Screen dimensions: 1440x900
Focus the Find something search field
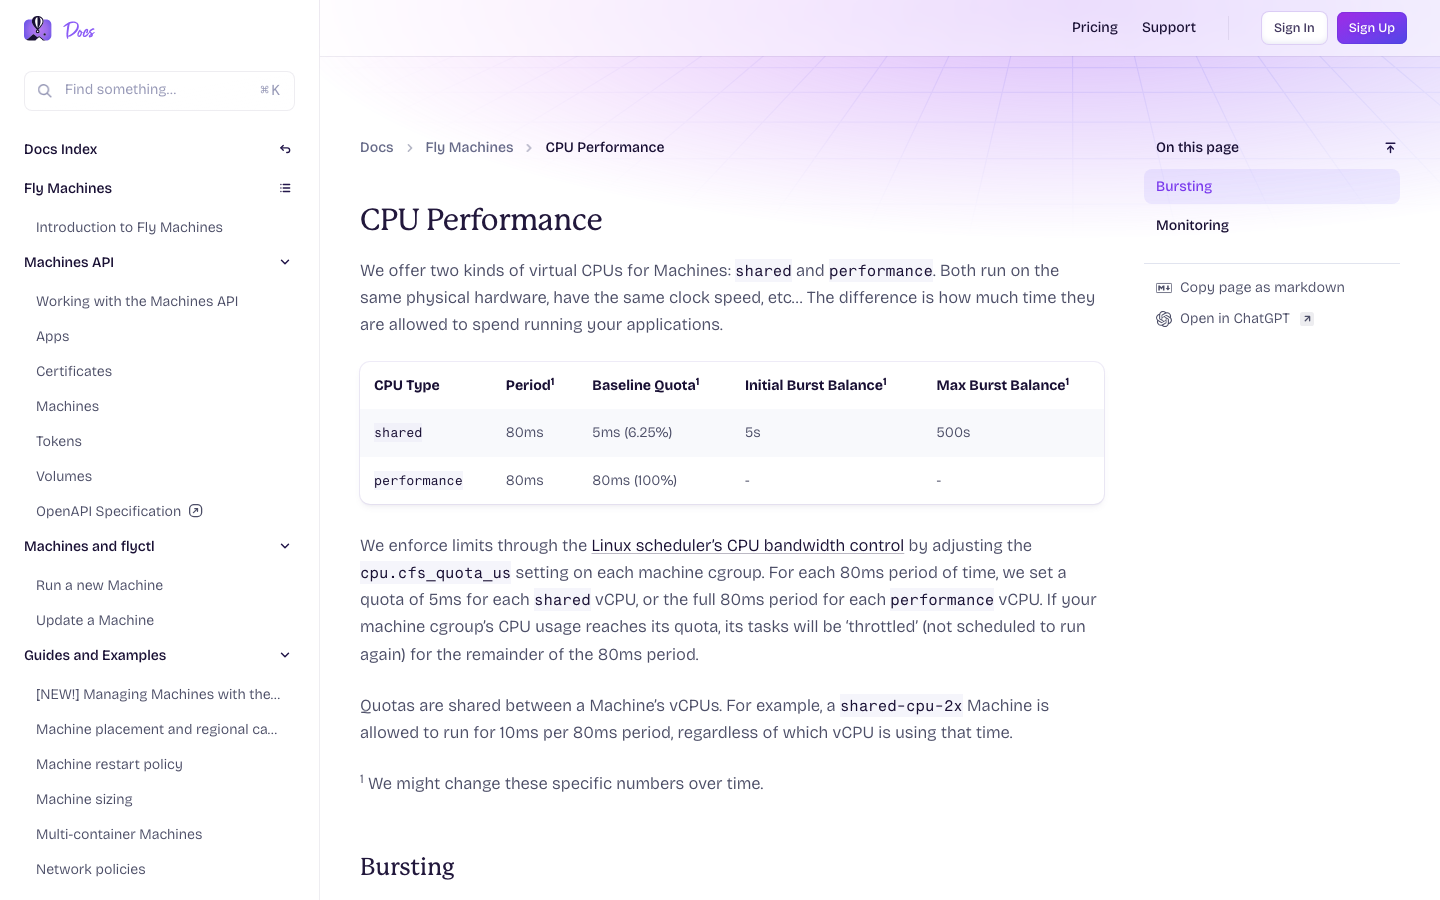[159, 91]
